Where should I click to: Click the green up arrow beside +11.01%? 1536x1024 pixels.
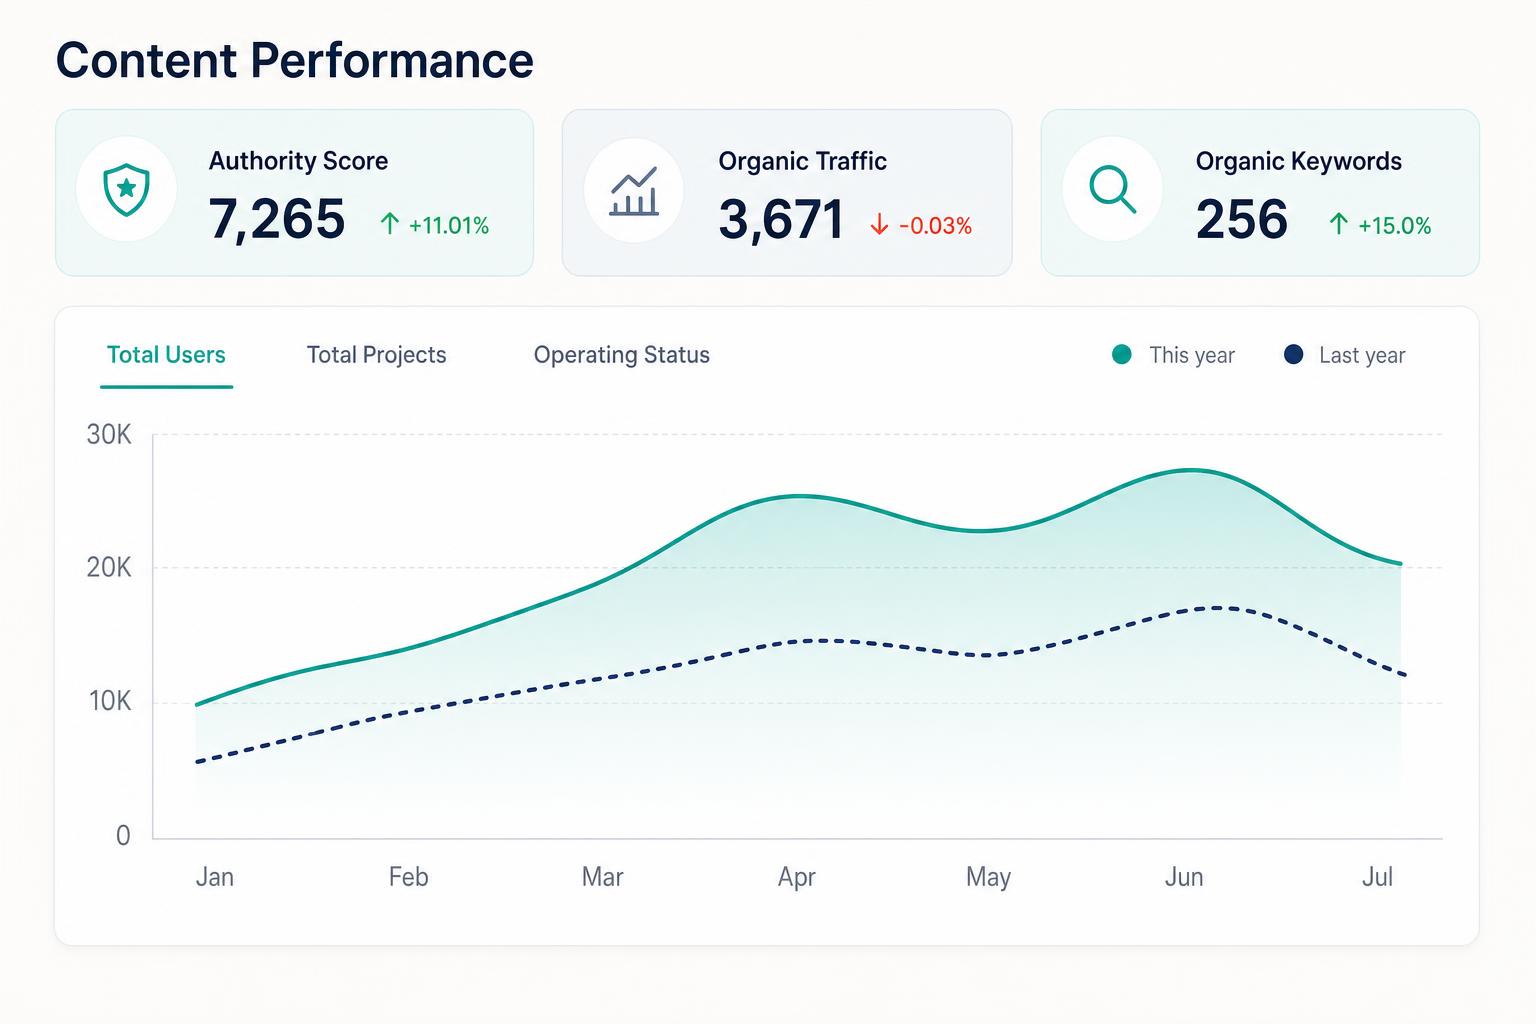(390, 224)
